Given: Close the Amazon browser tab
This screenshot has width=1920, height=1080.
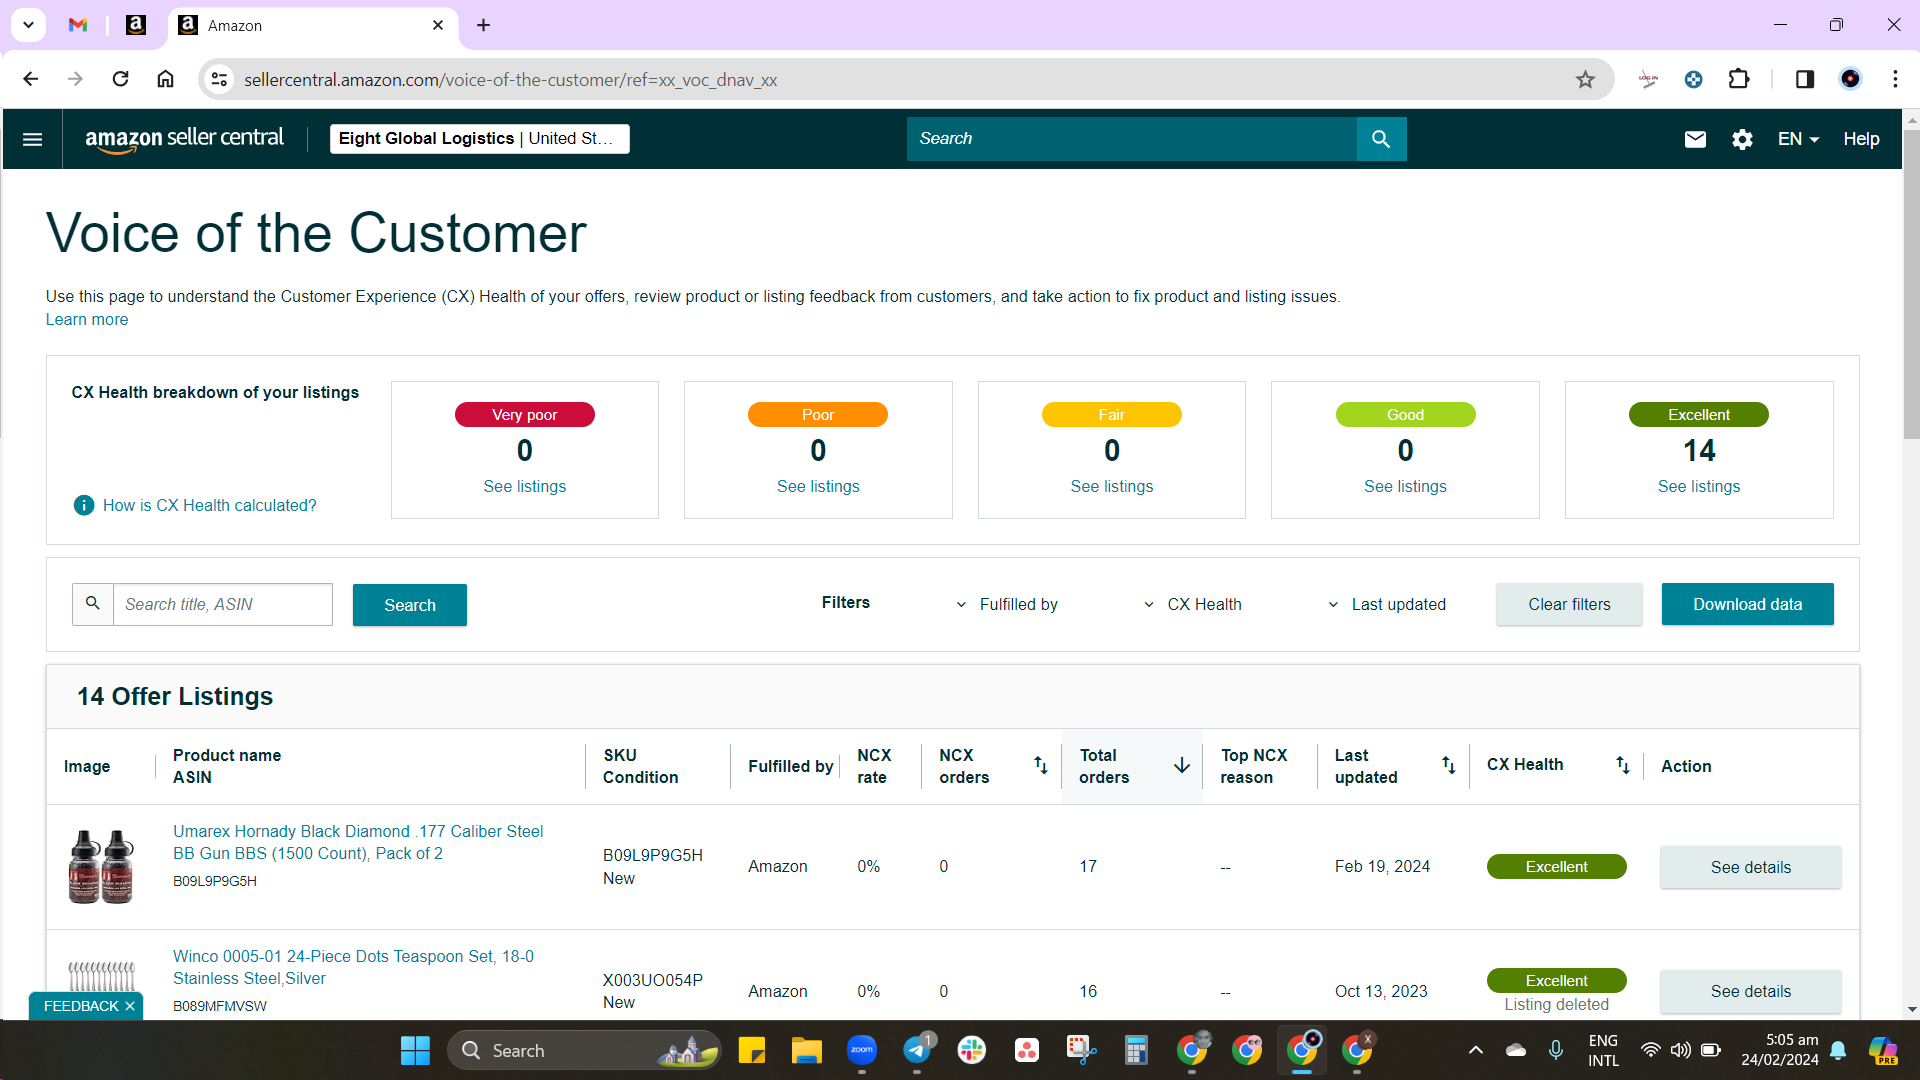Looking at the screenshot, I should (438, 25).
